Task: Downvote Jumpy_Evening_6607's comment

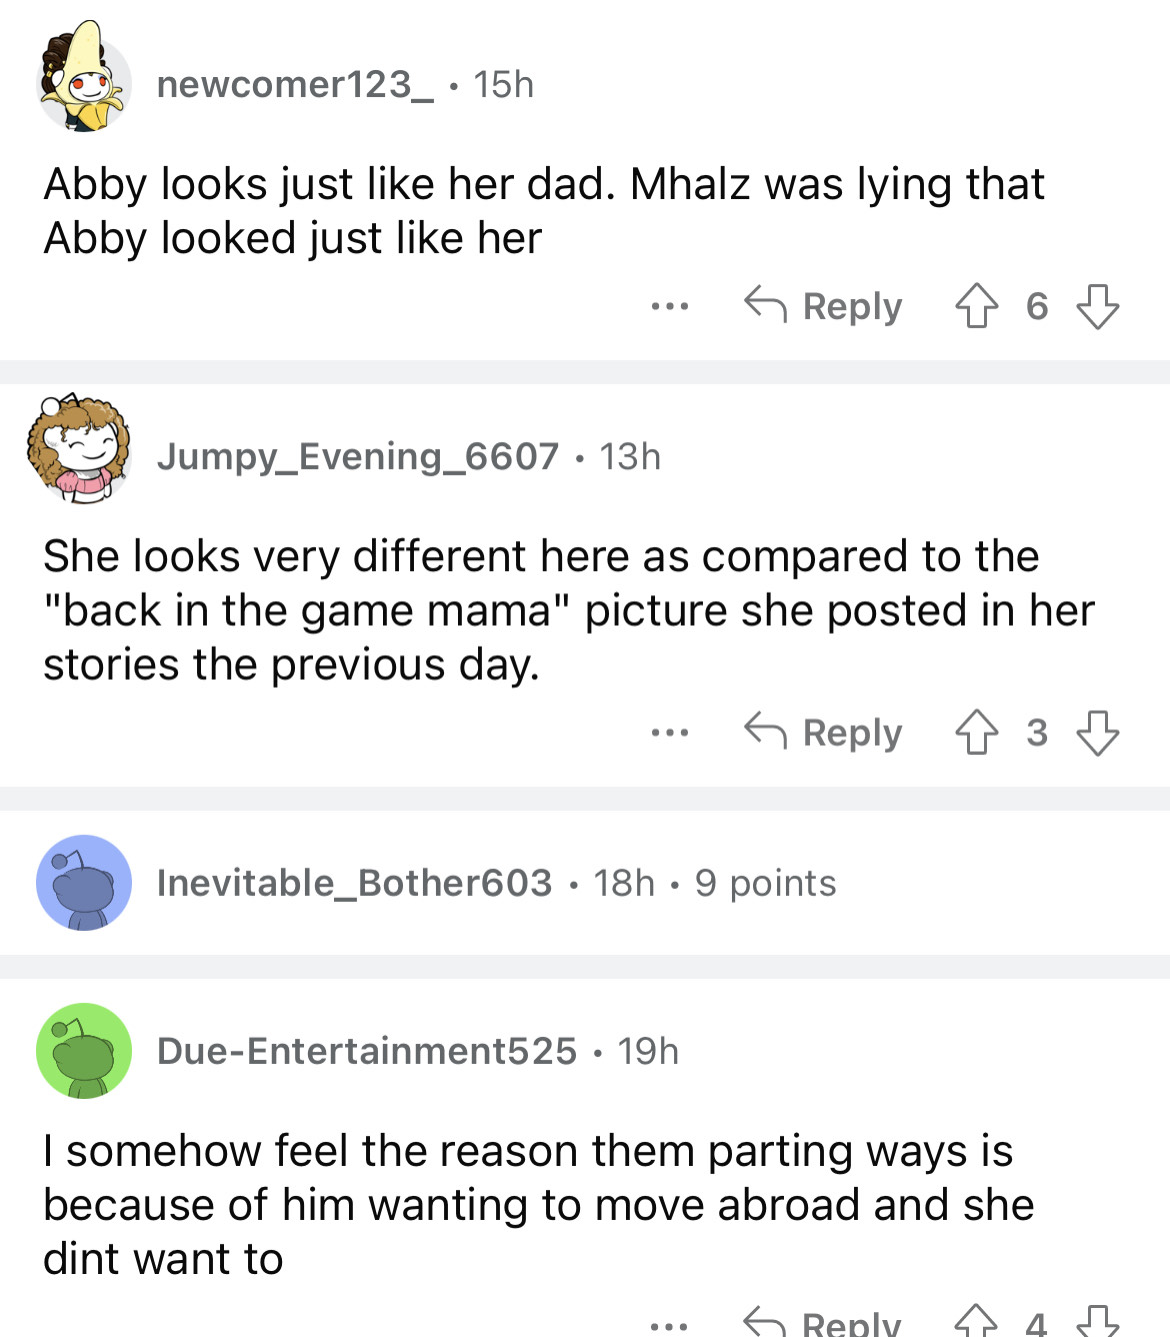Action: [1097, 733]
